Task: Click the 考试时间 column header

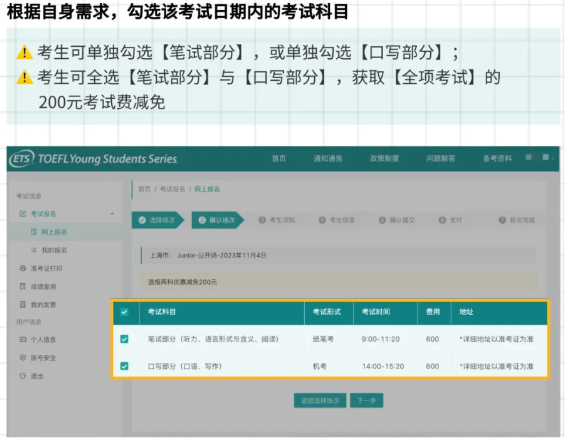Action: [x=376, y=312]
